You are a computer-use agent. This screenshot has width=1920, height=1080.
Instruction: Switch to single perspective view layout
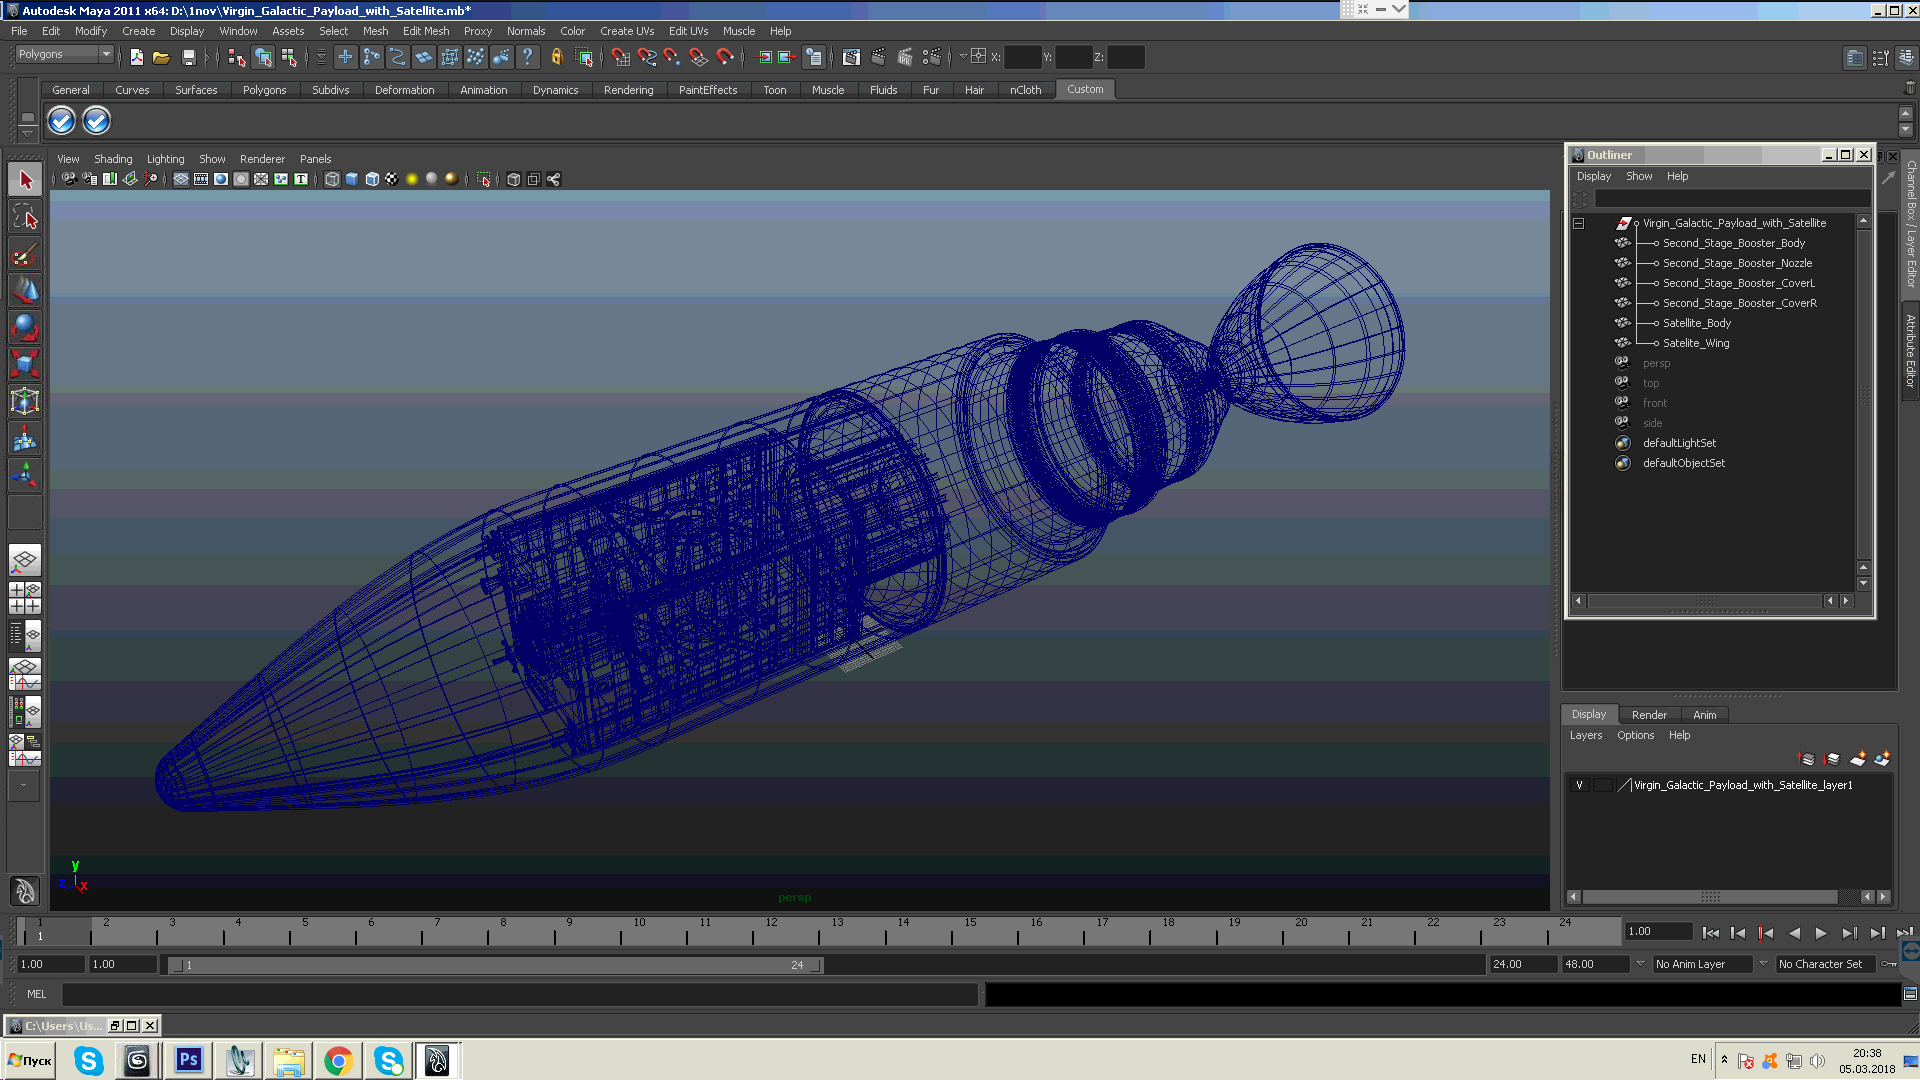coord(25,560)
